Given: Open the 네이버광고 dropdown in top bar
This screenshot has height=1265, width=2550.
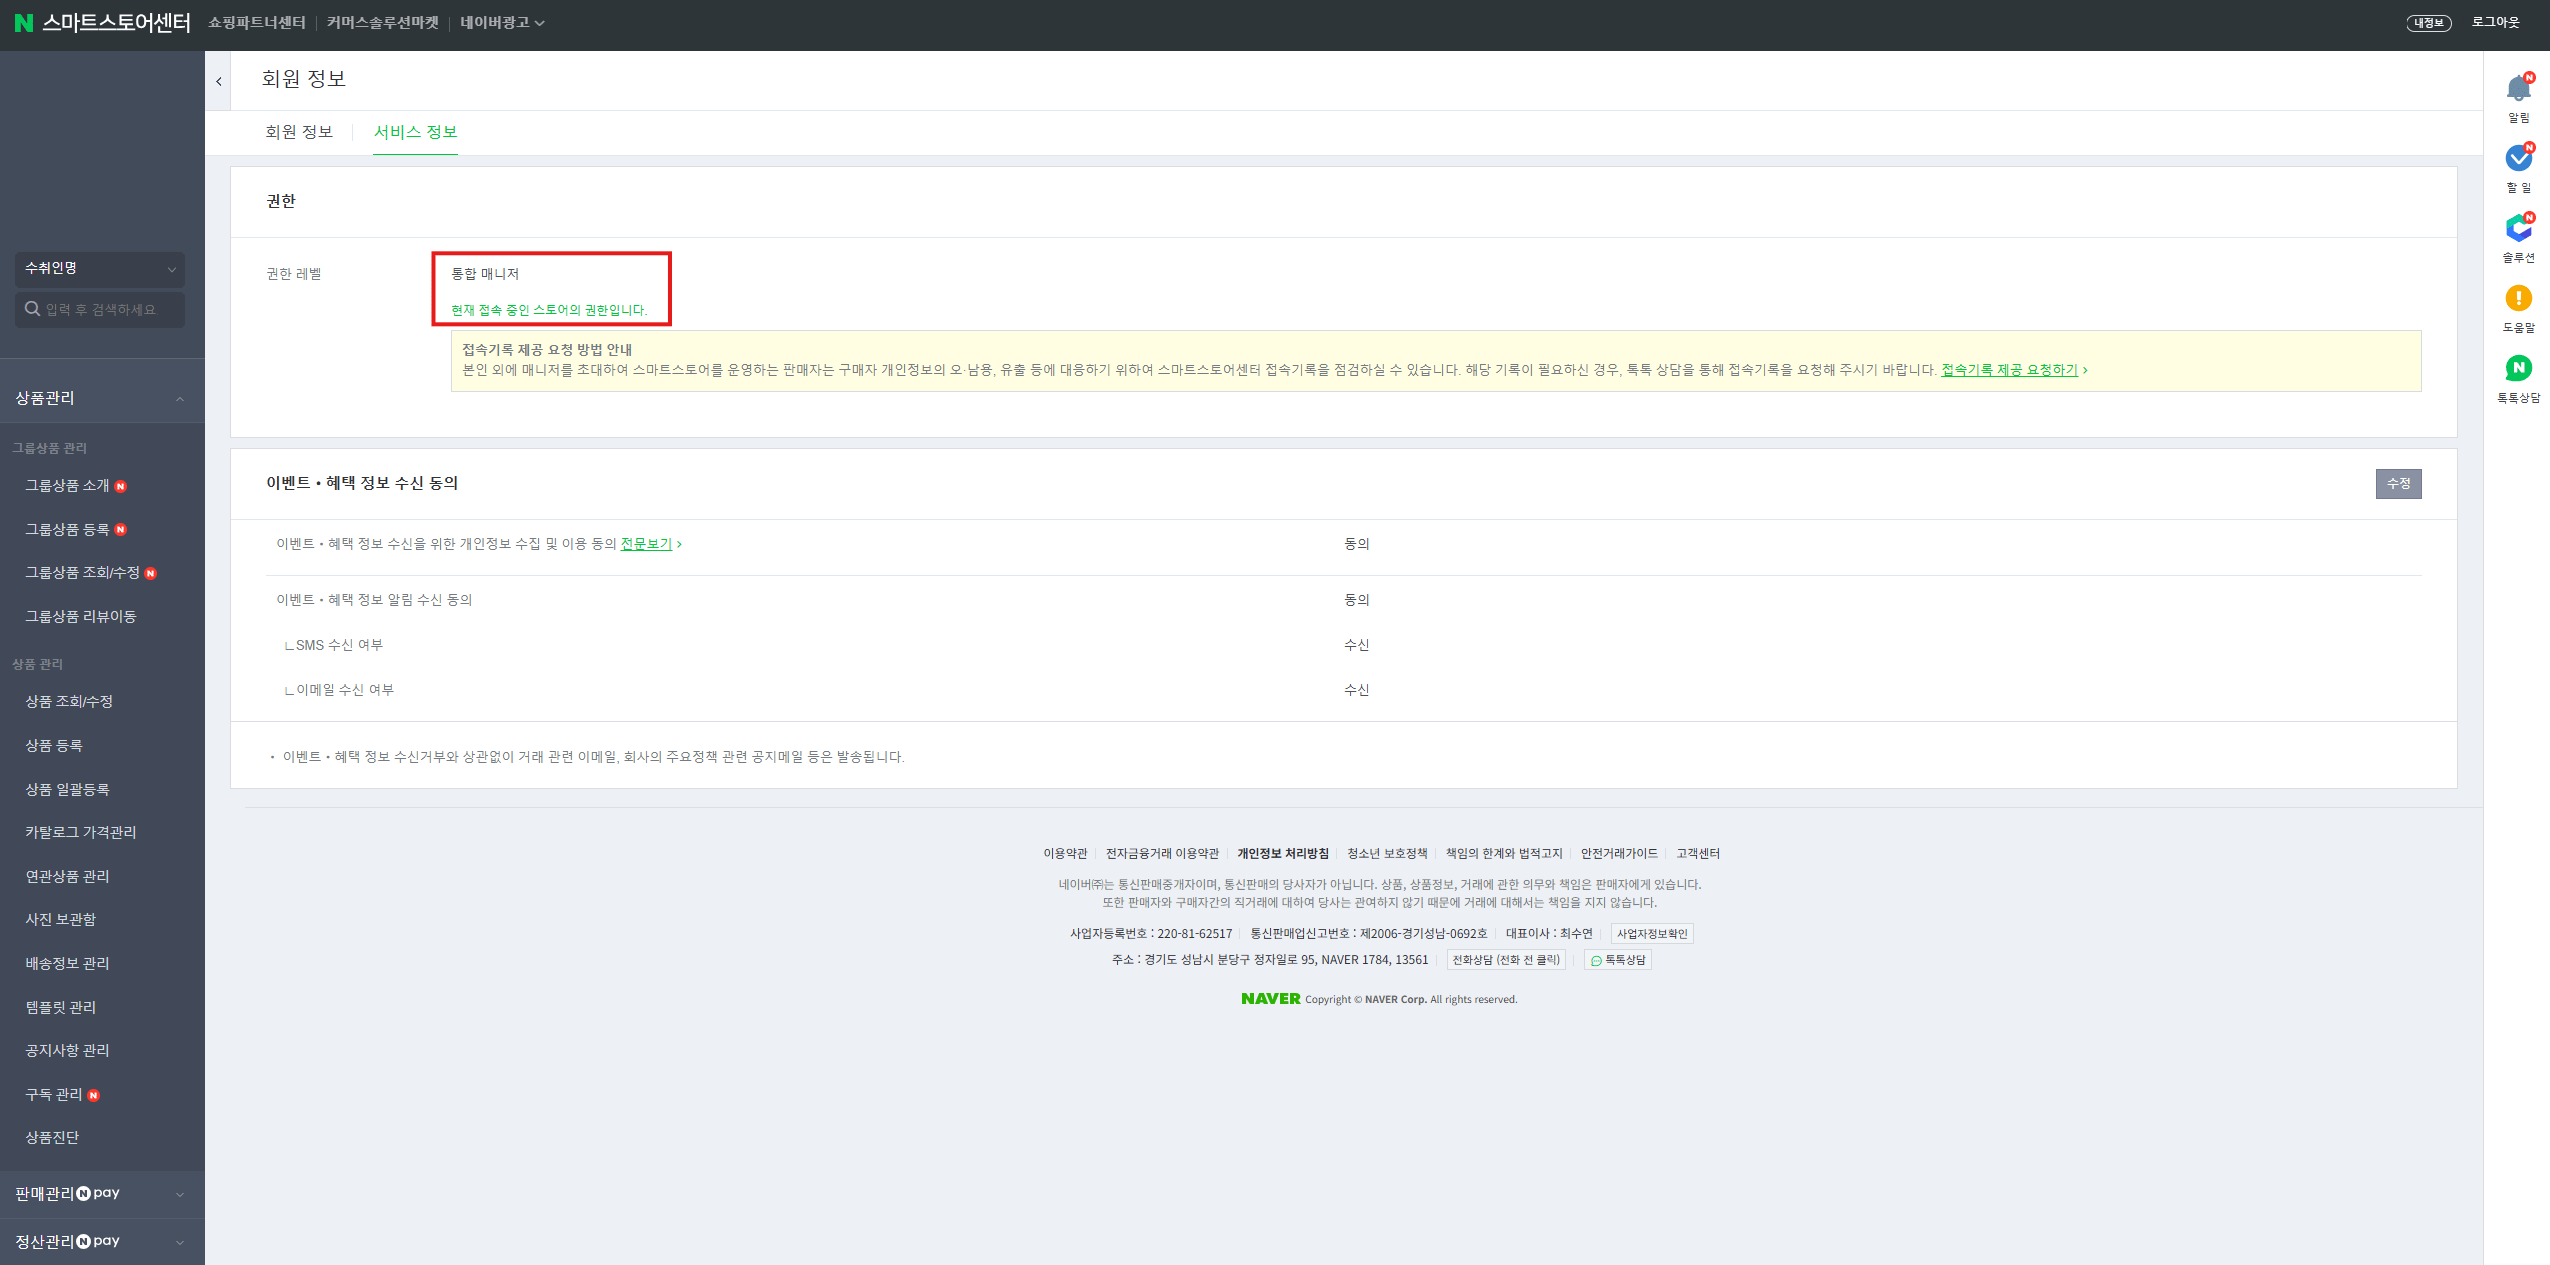Looking at the screenshot, I should pos(502,23).
